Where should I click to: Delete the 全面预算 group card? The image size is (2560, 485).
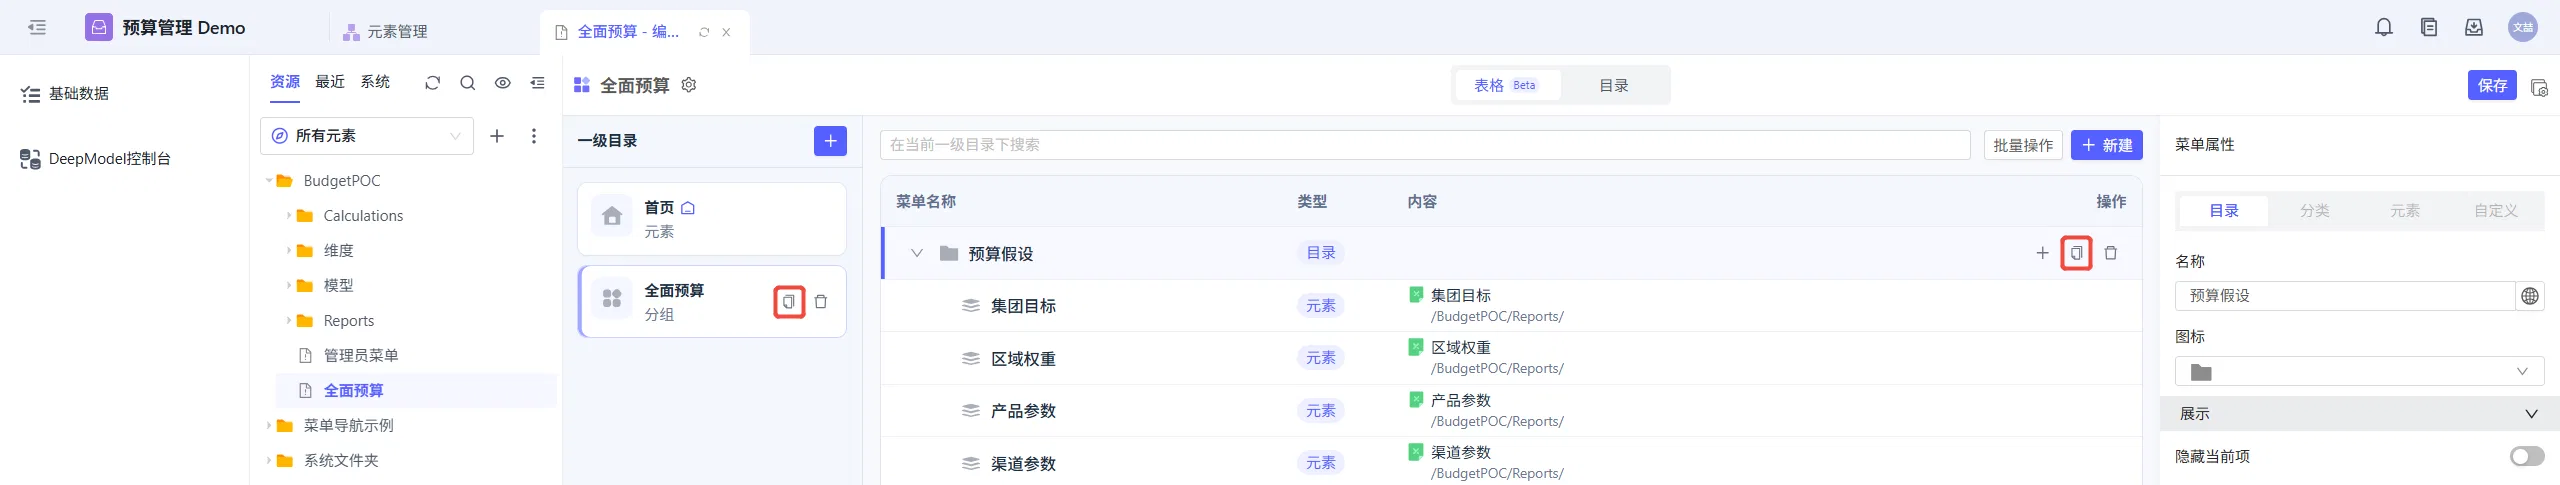(x=821, y=302)
